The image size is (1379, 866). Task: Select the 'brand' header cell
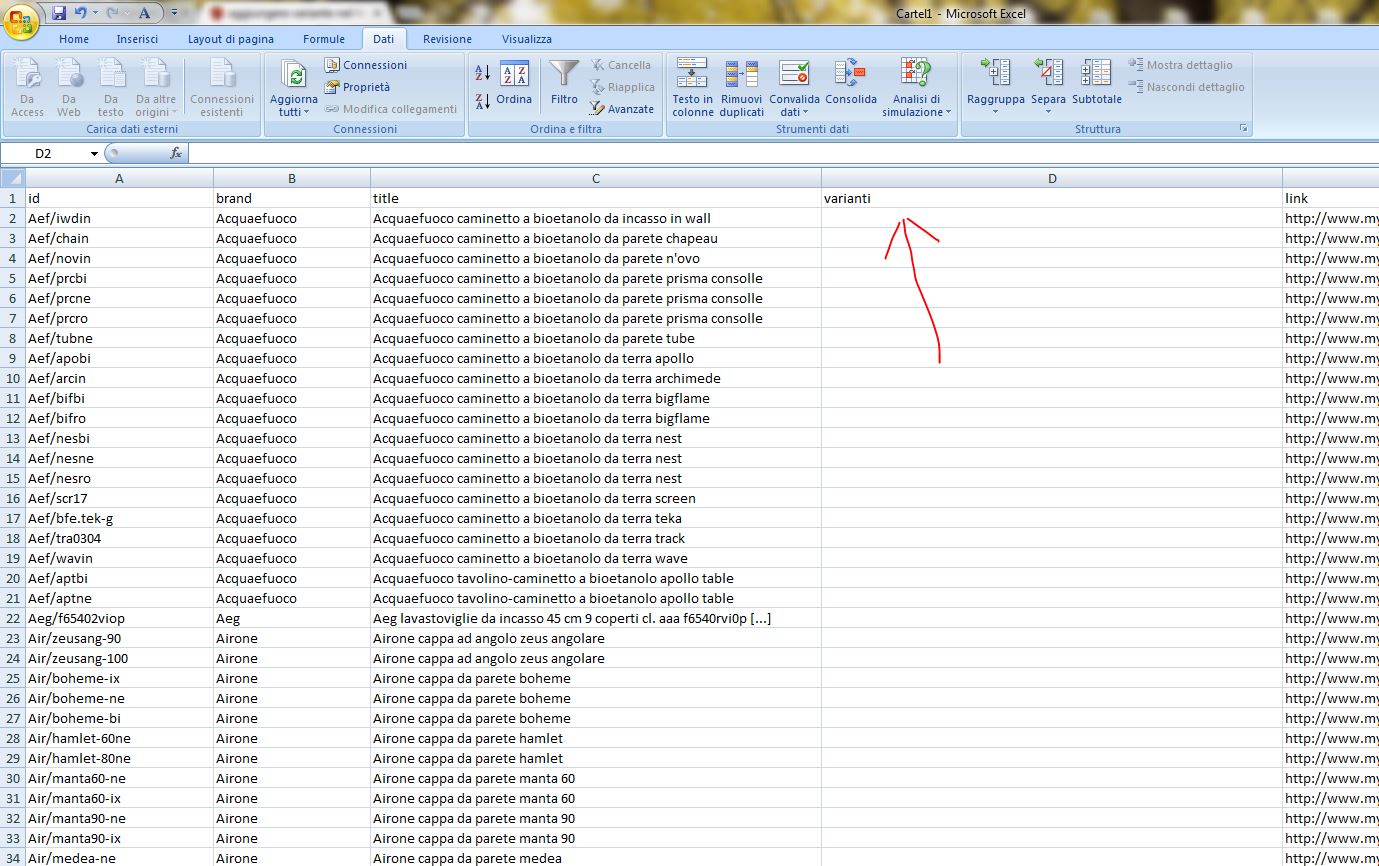(292, 198)
